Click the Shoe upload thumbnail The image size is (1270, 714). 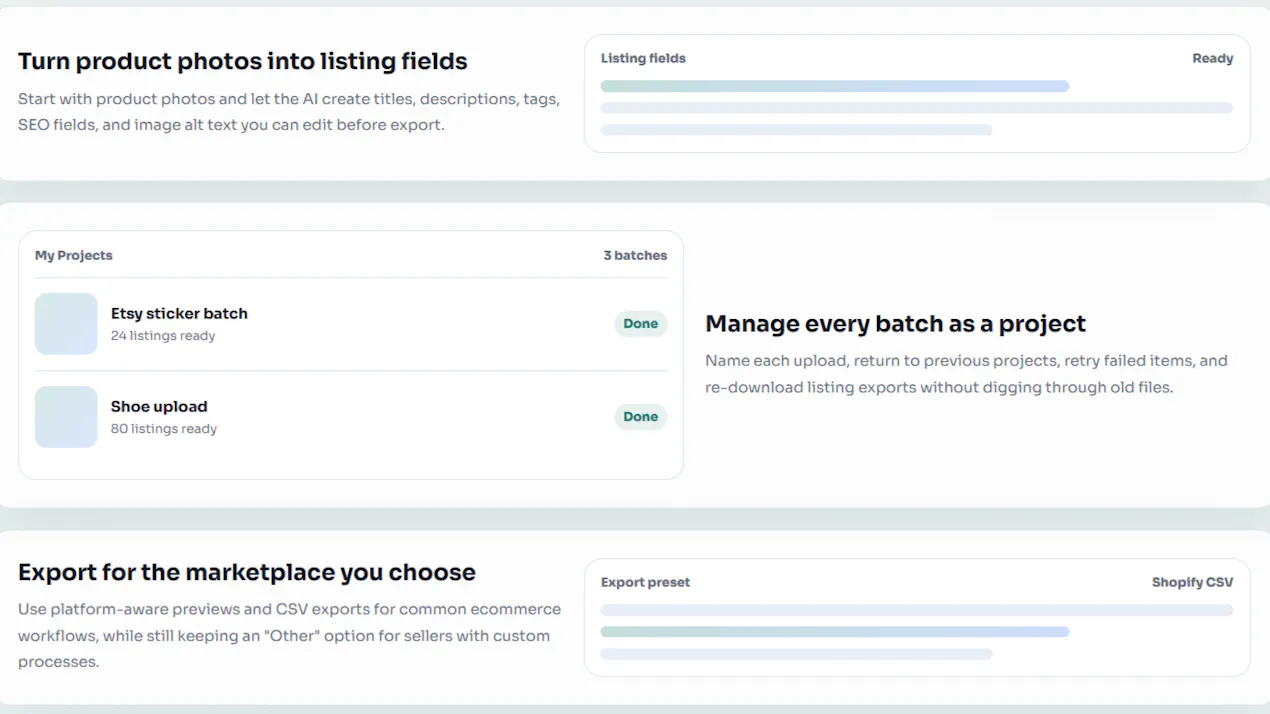coord(66,417)
